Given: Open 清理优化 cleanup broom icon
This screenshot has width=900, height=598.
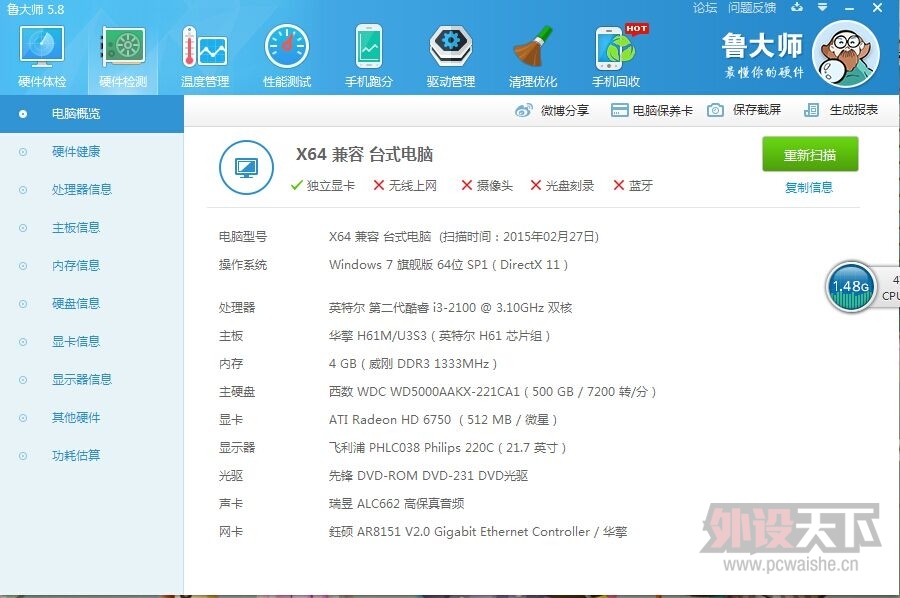Looking at the screenshot, I should coord(533,56).
